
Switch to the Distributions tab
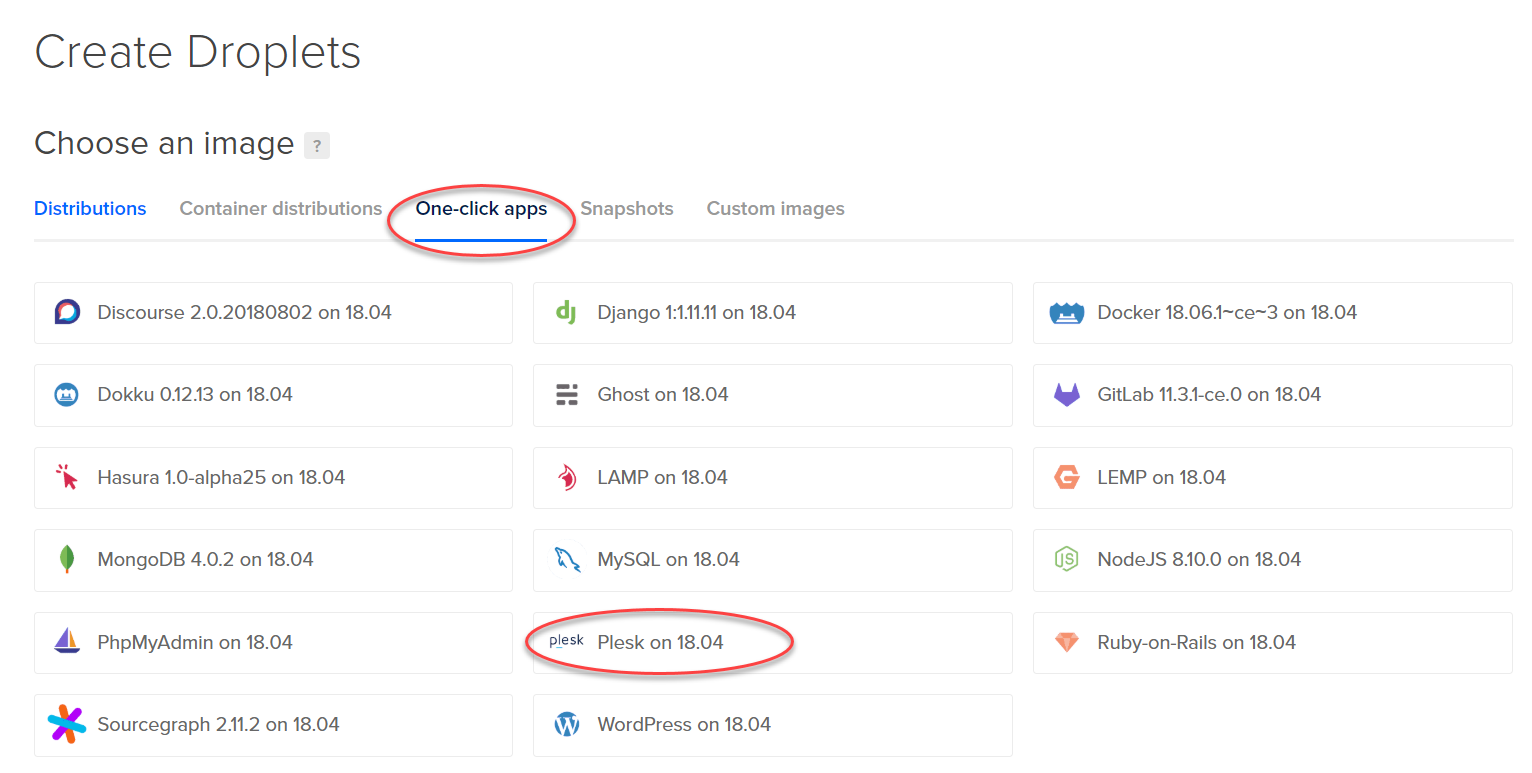coord(90,209)
